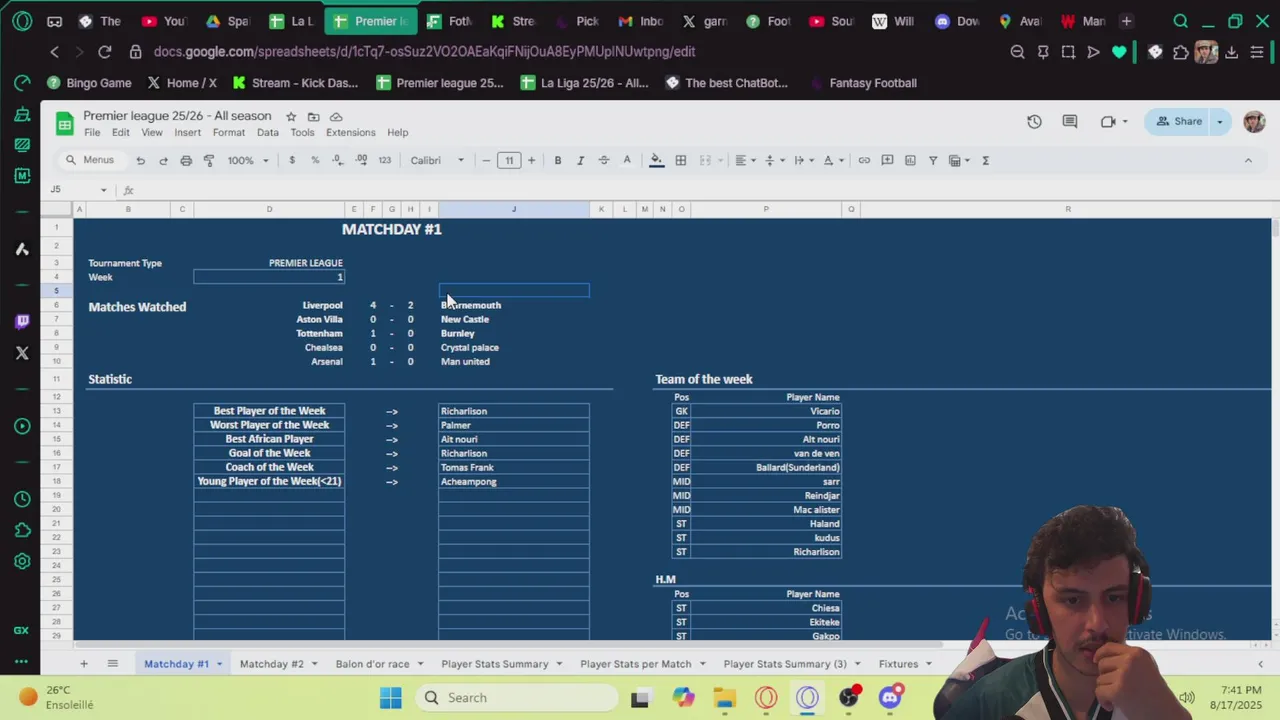The image size is (1280, 720).
Task: Create a filter with funnel icon
Action: click(933, 160)
